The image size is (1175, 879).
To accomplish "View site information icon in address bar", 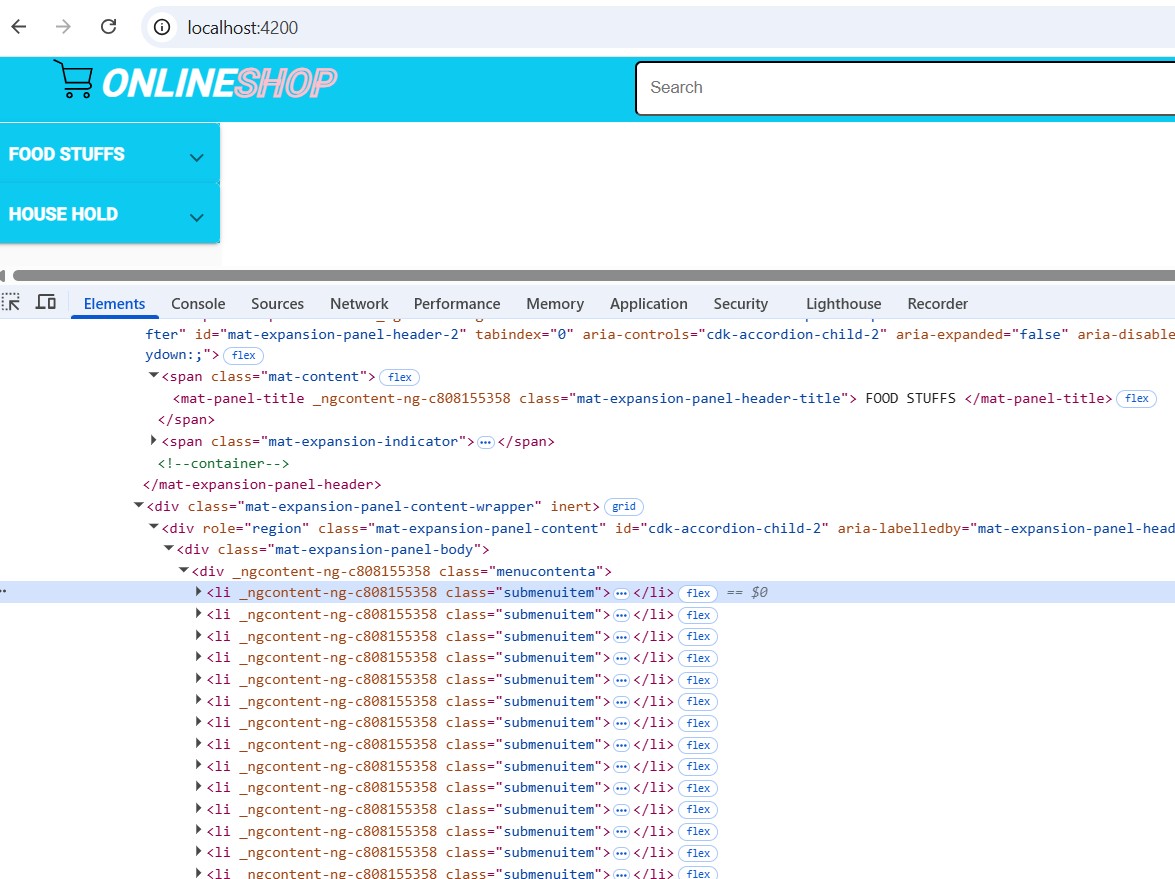I will (162, 28).
